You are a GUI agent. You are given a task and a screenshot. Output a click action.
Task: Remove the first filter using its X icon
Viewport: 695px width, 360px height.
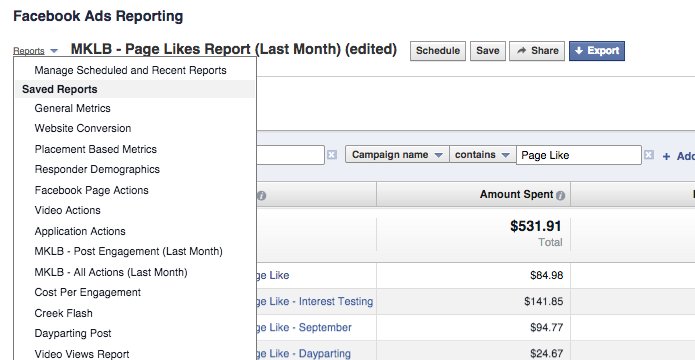[332, 155]
